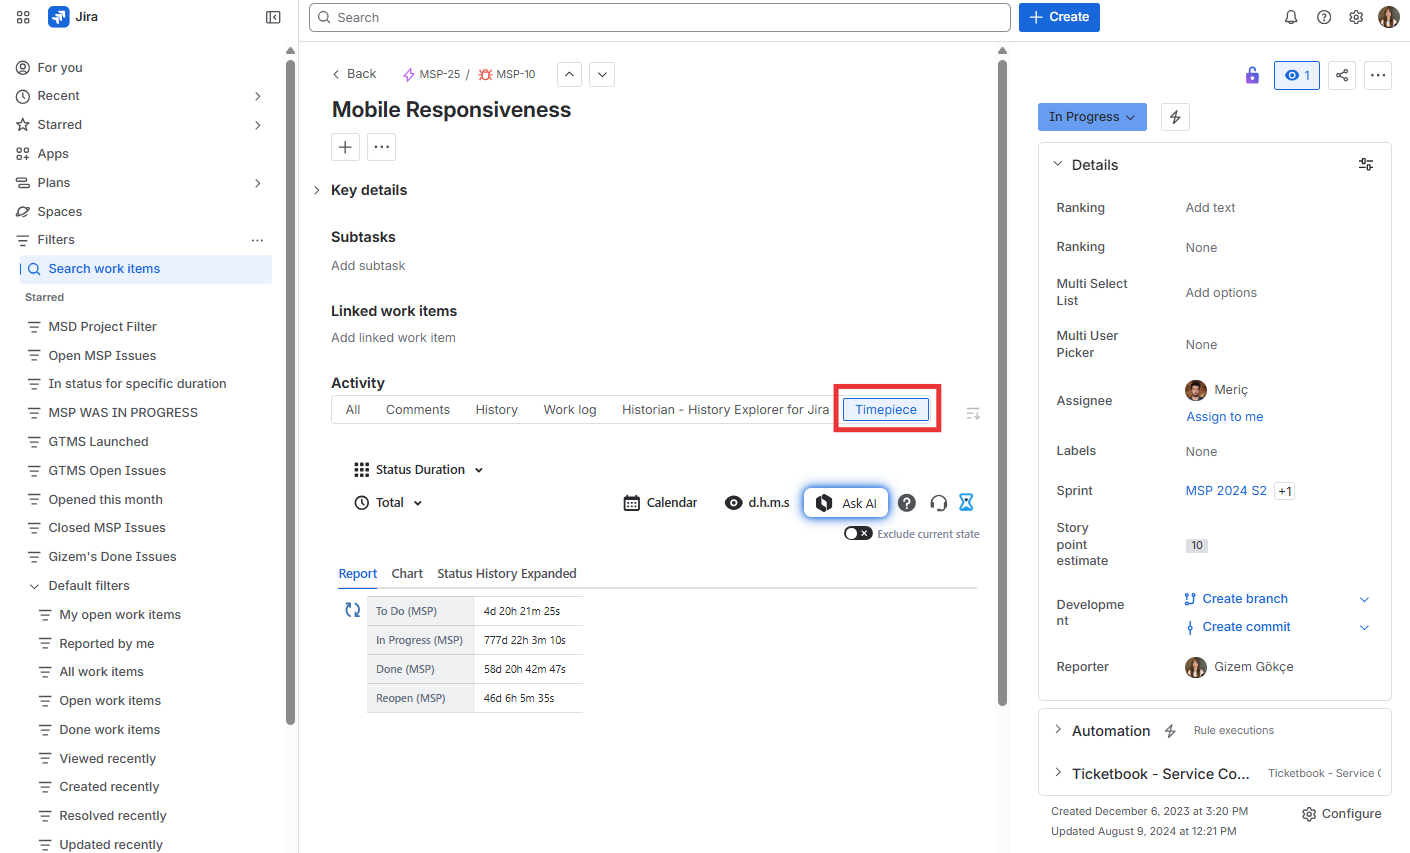1410x853 pixels.
Task: Open parent issue MSP-25 breadcrumb
Action: (431, 74)
